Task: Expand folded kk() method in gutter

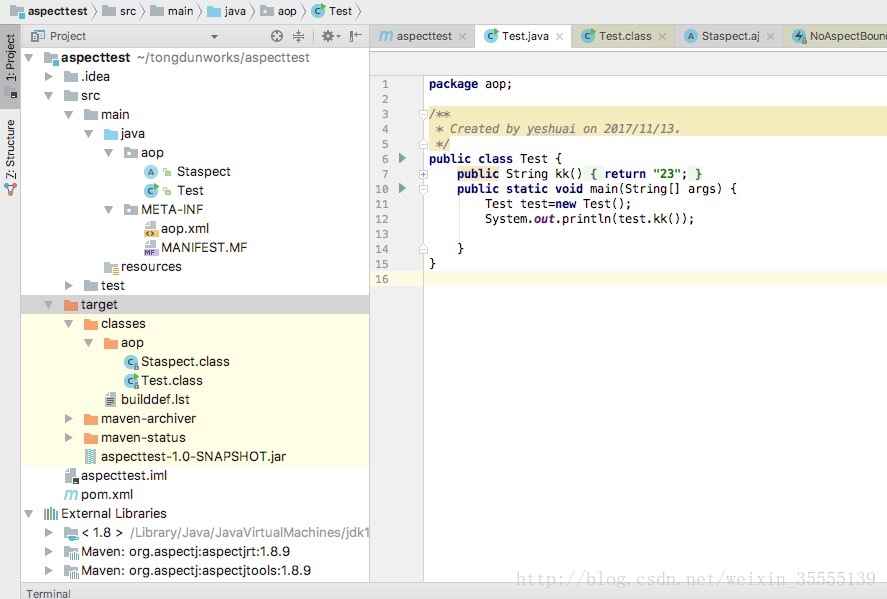Action: [423, 174]
